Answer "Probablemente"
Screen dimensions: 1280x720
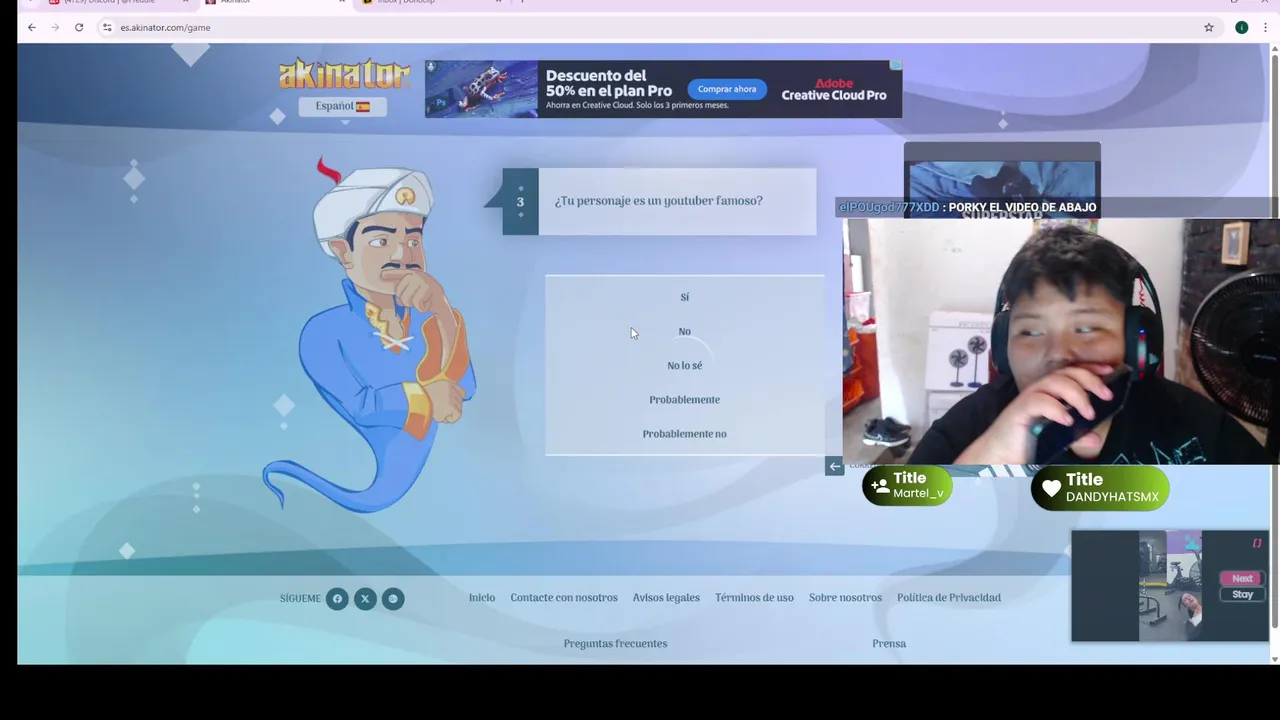684,399
